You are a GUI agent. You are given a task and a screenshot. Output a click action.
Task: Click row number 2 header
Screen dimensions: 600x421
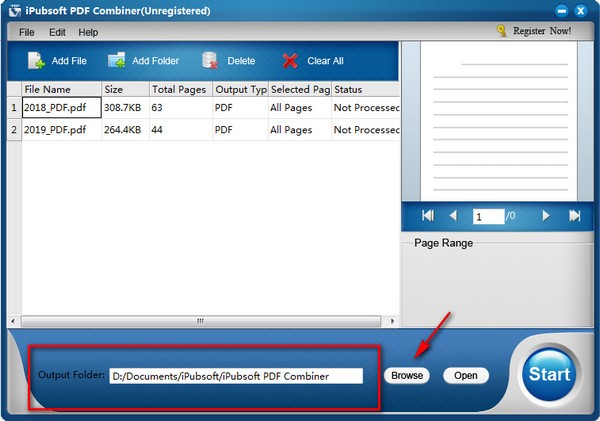[14, 130]
